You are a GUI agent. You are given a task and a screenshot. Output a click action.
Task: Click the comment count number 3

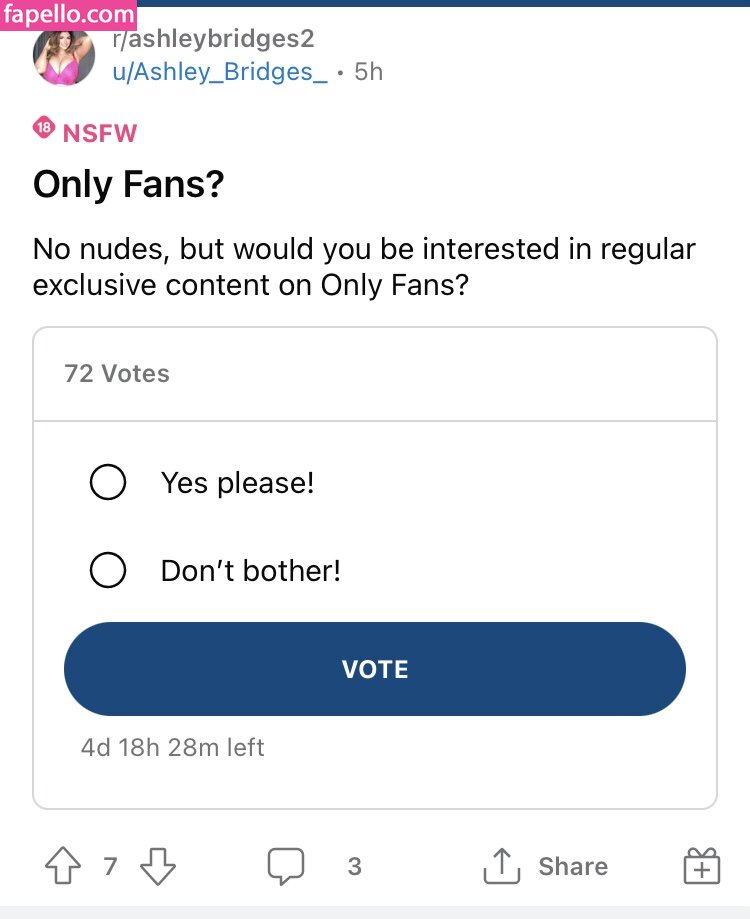pos(354,866)
